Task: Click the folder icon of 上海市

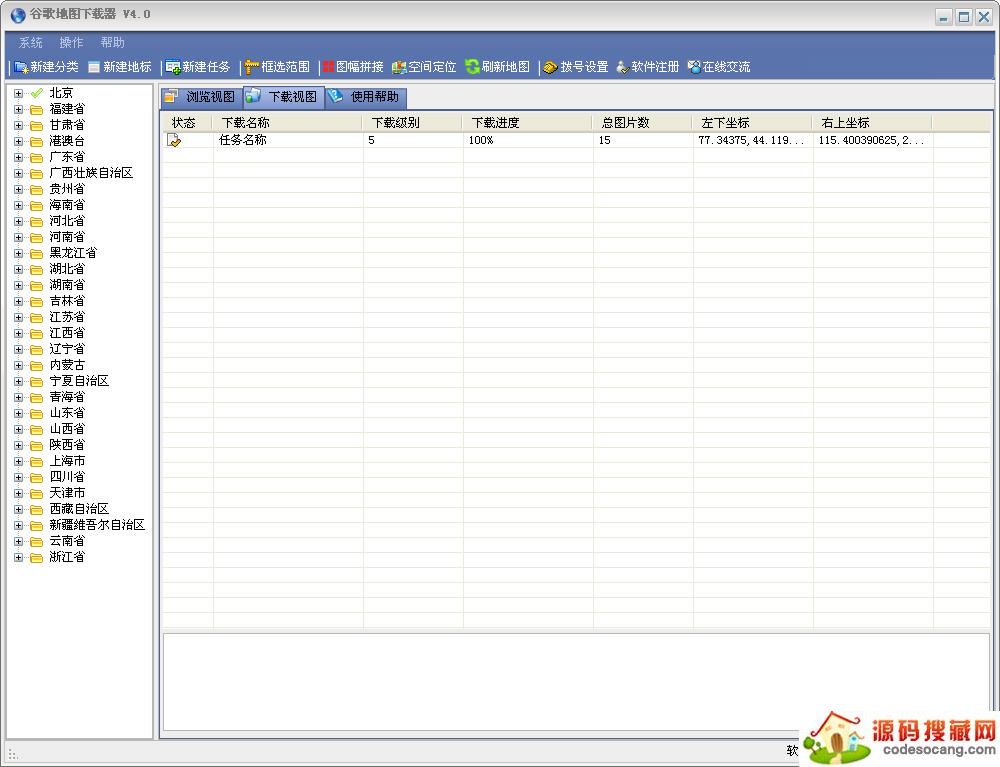Action: 37,462
